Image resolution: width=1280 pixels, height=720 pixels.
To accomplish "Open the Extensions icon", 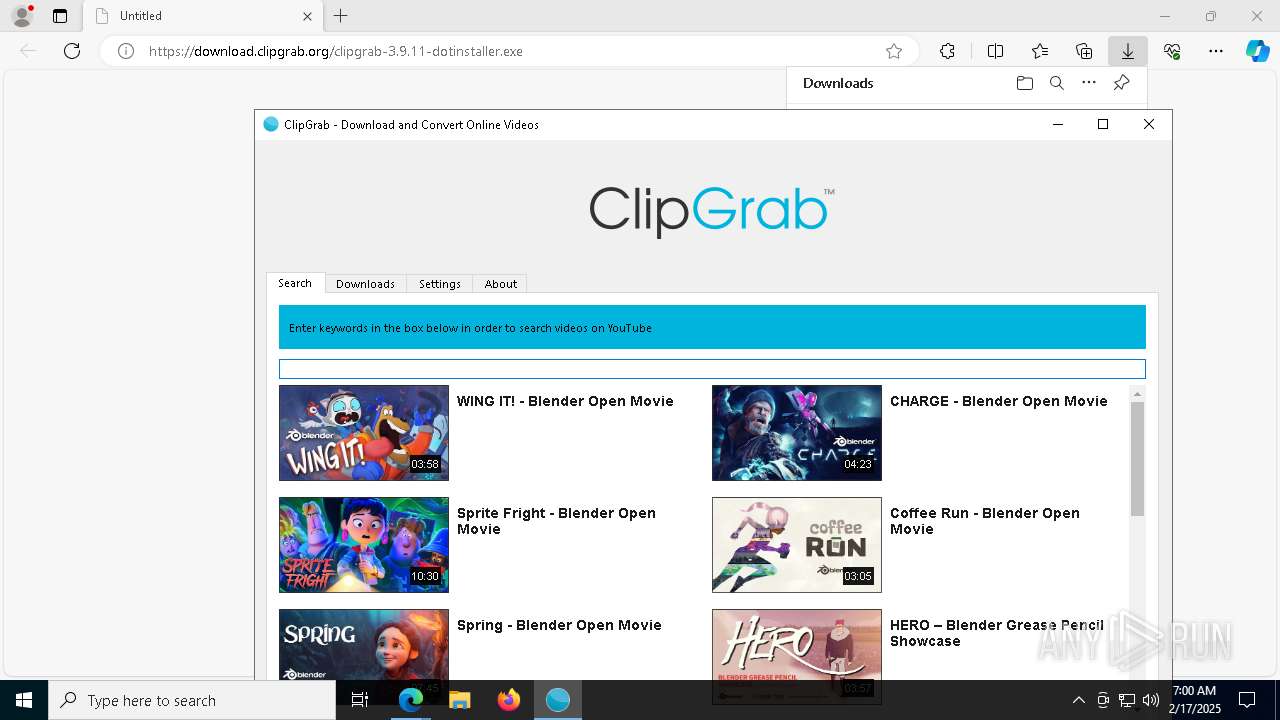I will coord(947,51).
